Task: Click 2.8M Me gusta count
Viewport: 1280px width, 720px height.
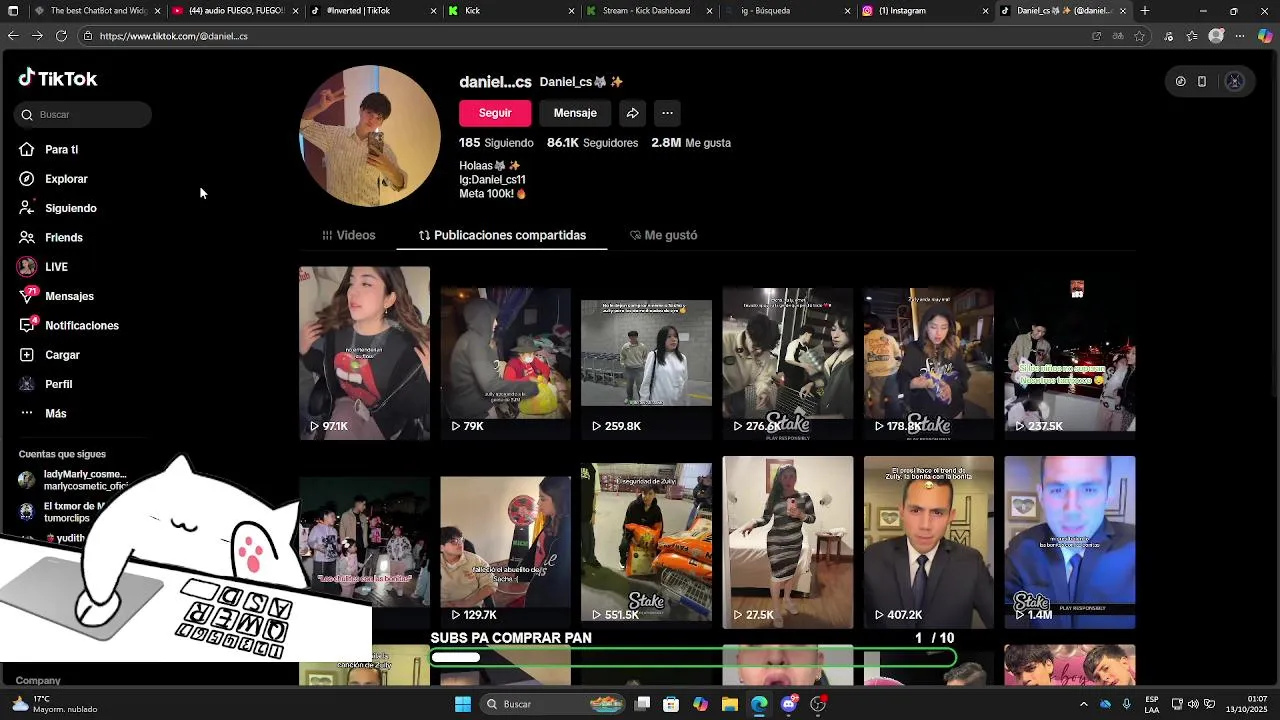Action: tap(691, 143)
